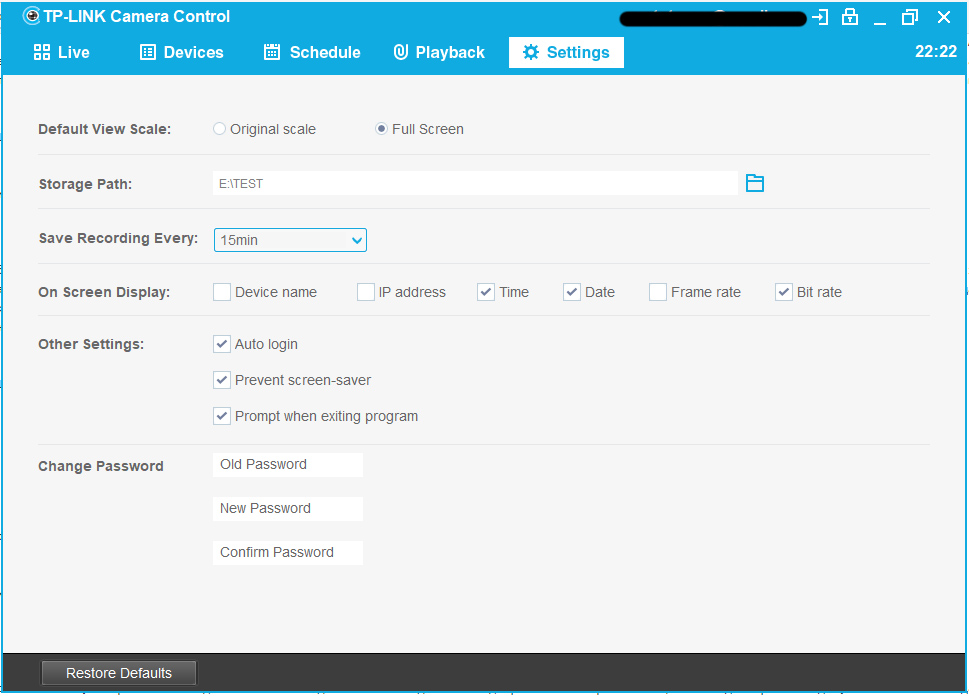Click the Storage Path text field
The image size is (969, 696).
(x=475, y=183)
